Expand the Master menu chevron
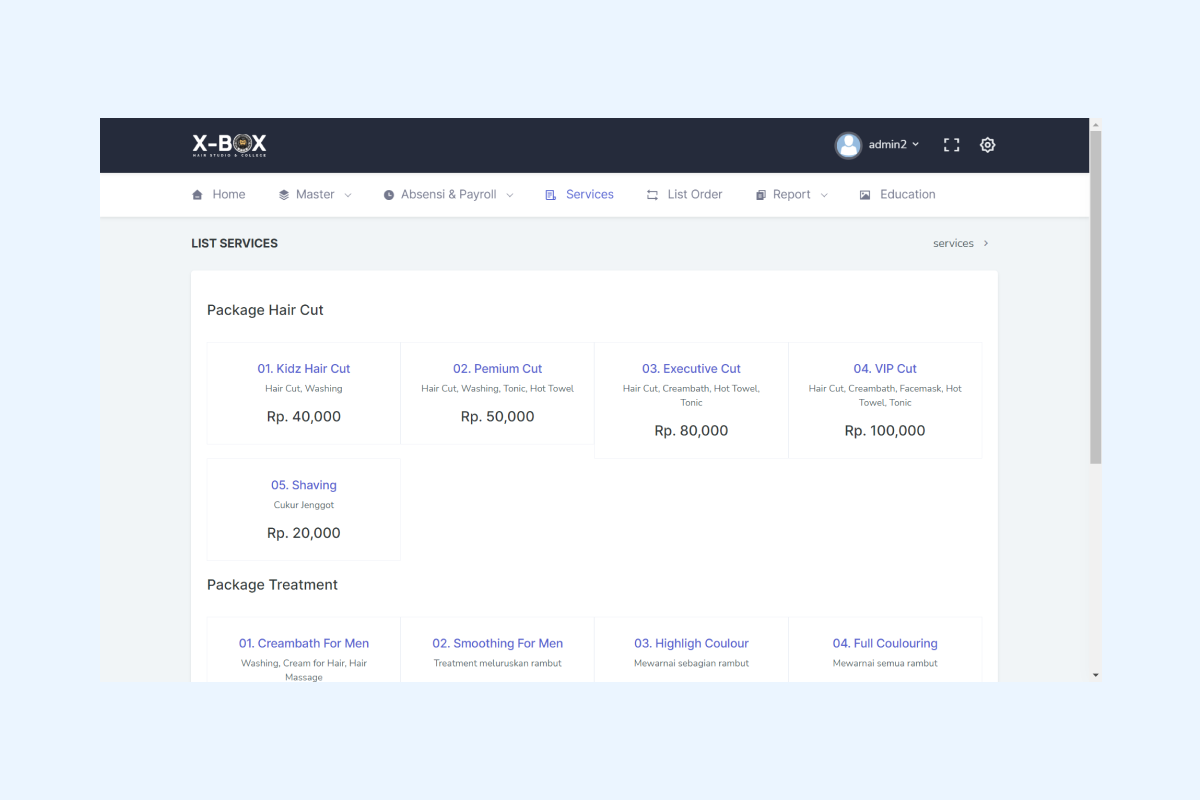The height and width of the screenshot is (800, 1200). pos(348,195)
